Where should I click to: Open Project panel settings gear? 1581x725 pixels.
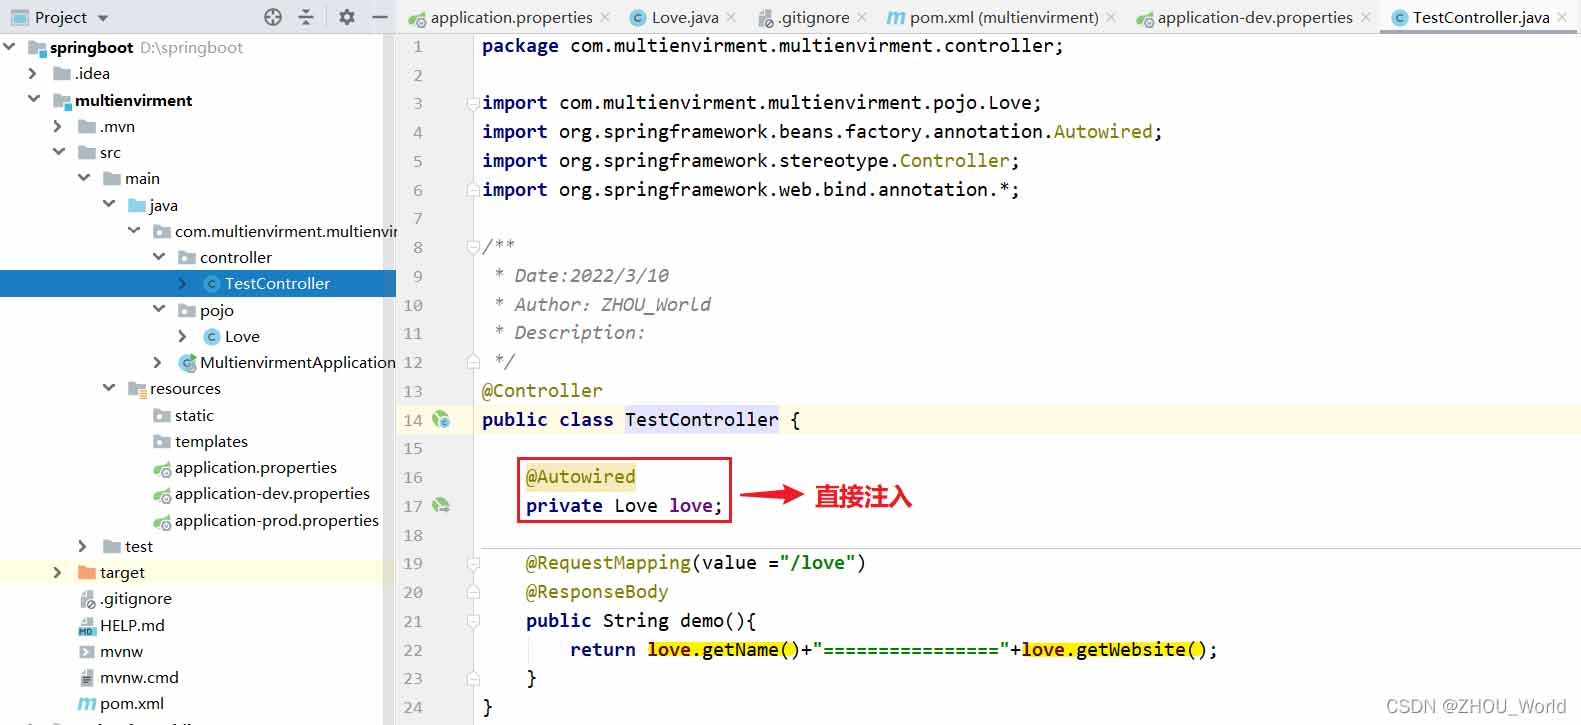point(346,17)
